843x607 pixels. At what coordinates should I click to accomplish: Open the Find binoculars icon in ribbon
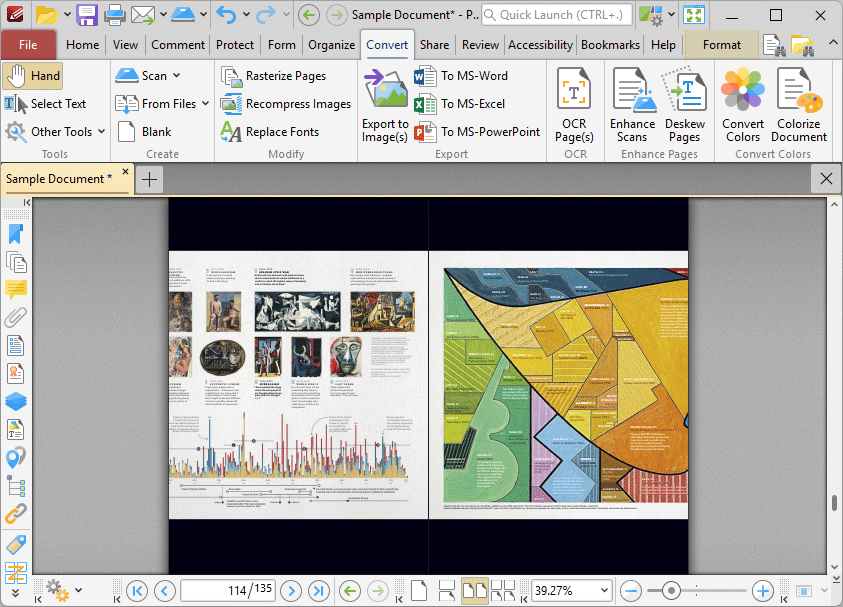point(774,46)
